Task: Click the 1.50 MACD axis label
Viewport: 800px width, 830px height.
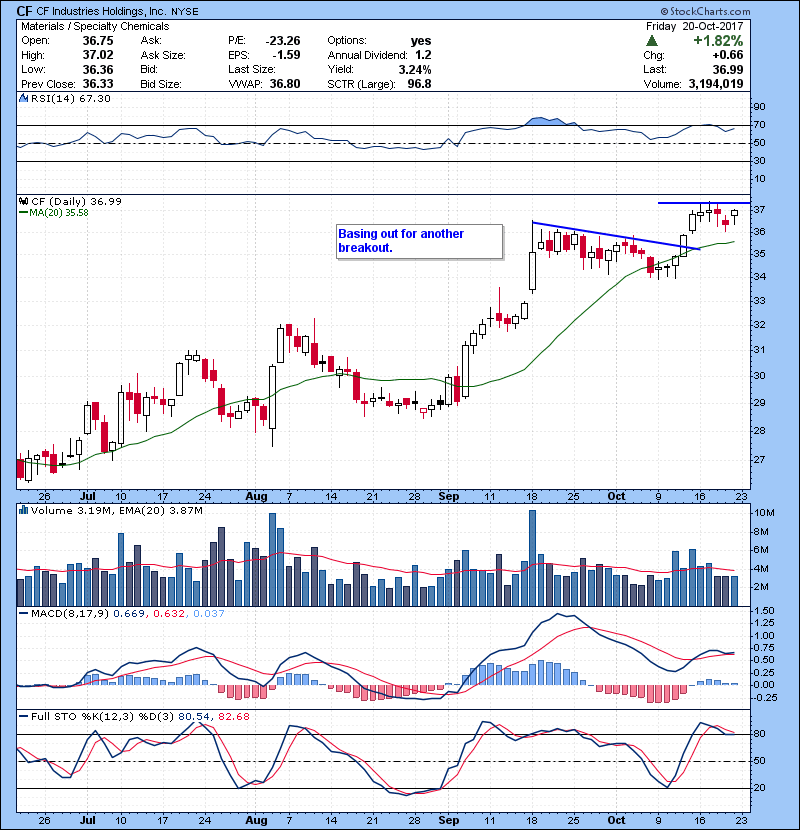Action: pyautogui.click(x=763, y=610)
